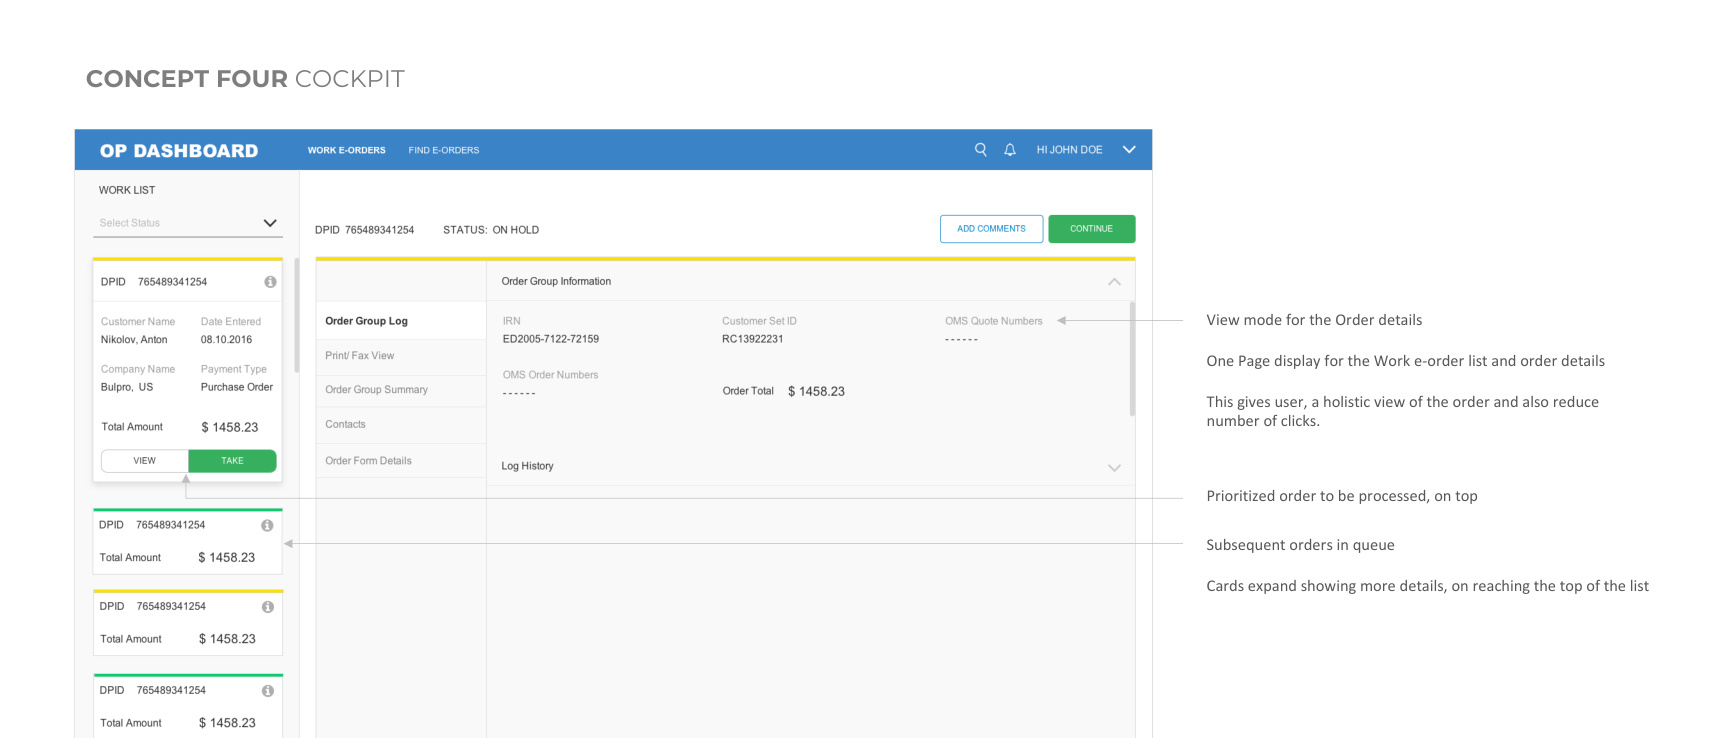Click date entered 08.10.2016
This screenshot has width=1728, height=738.
pyautogui.click(x=227, y=340)
